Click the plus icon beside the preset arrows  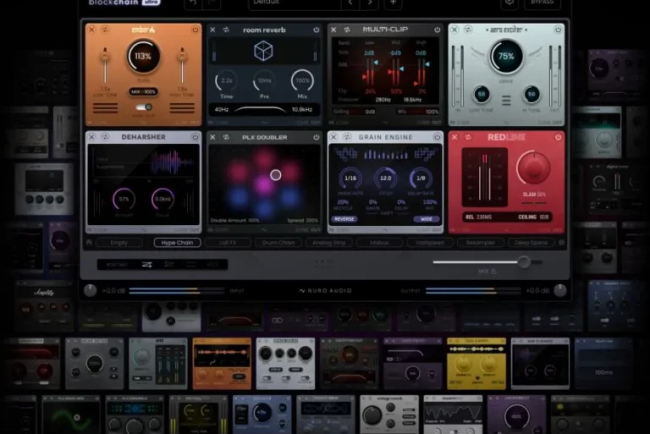tap(393, 3)
